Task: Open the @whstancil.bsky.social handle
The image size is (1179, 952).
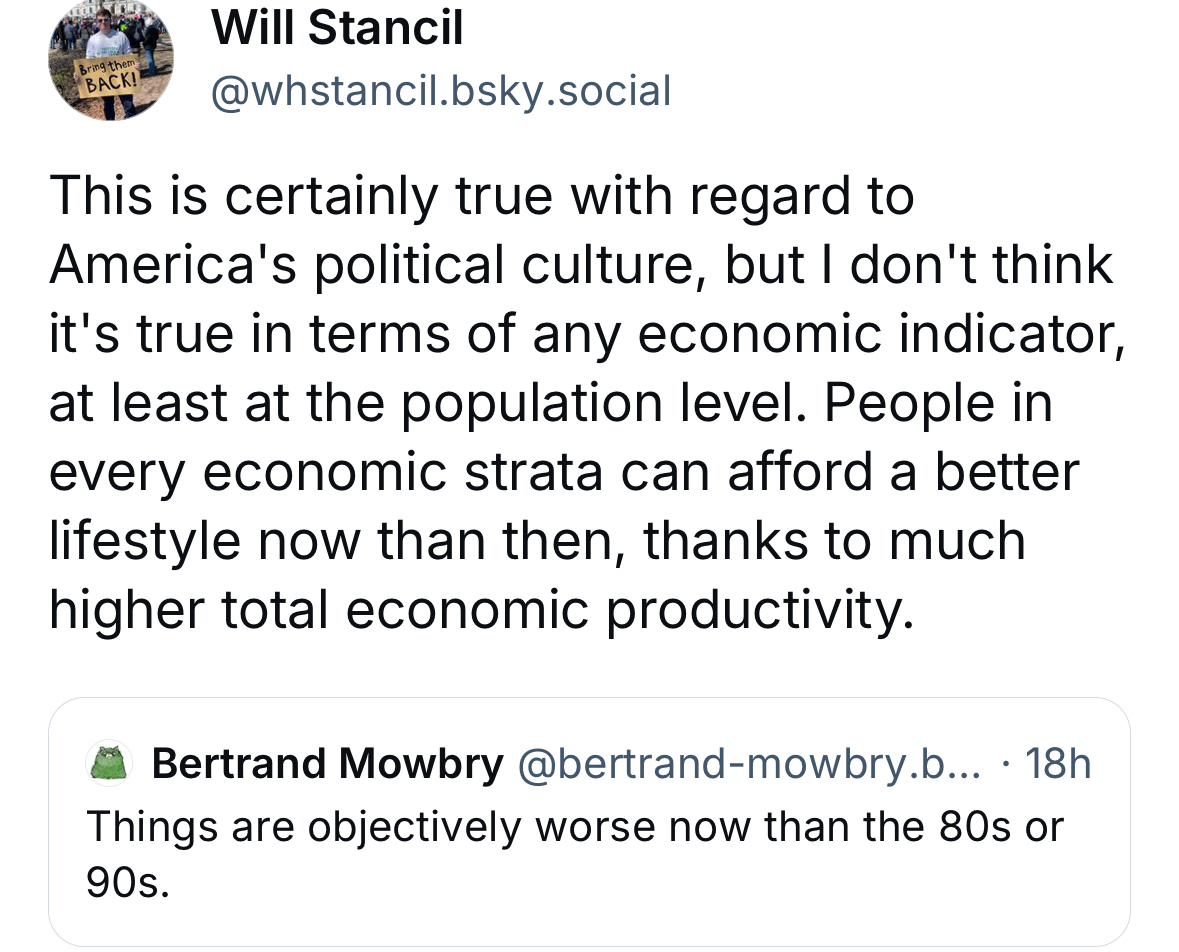Action: (x=439, y=92)
